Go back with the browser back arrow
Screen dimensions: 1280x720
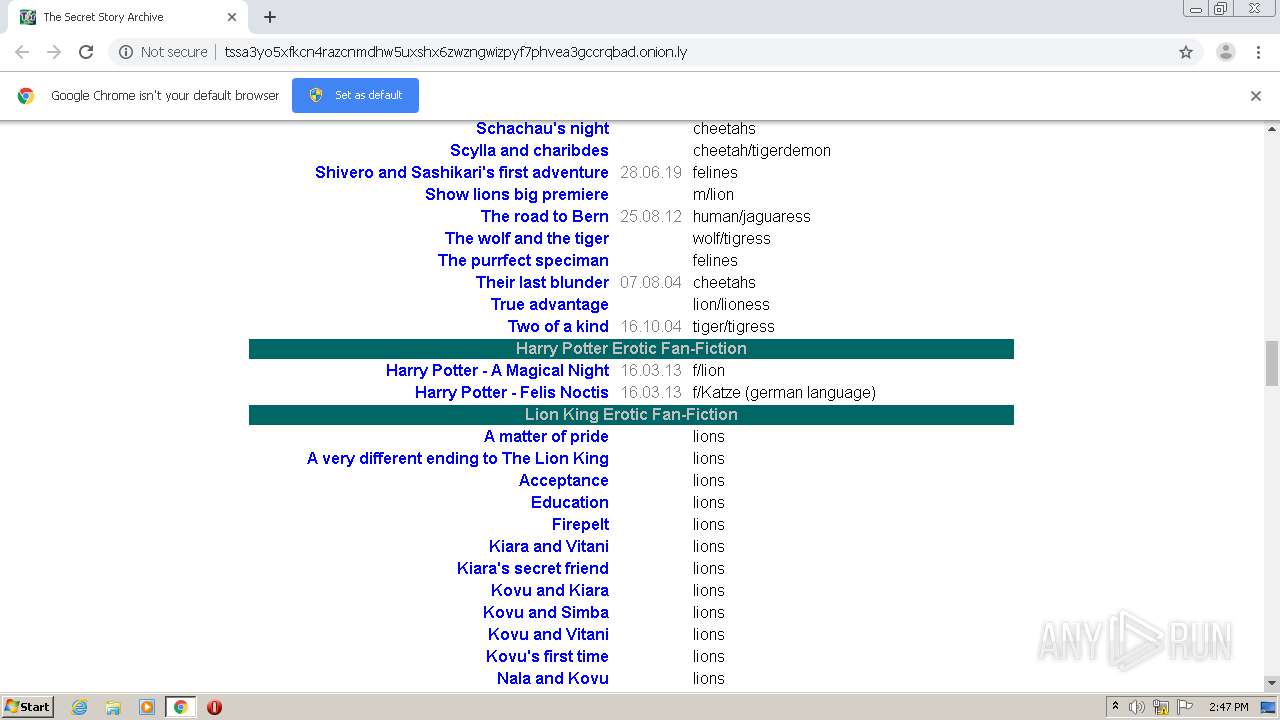coord(22,52)
